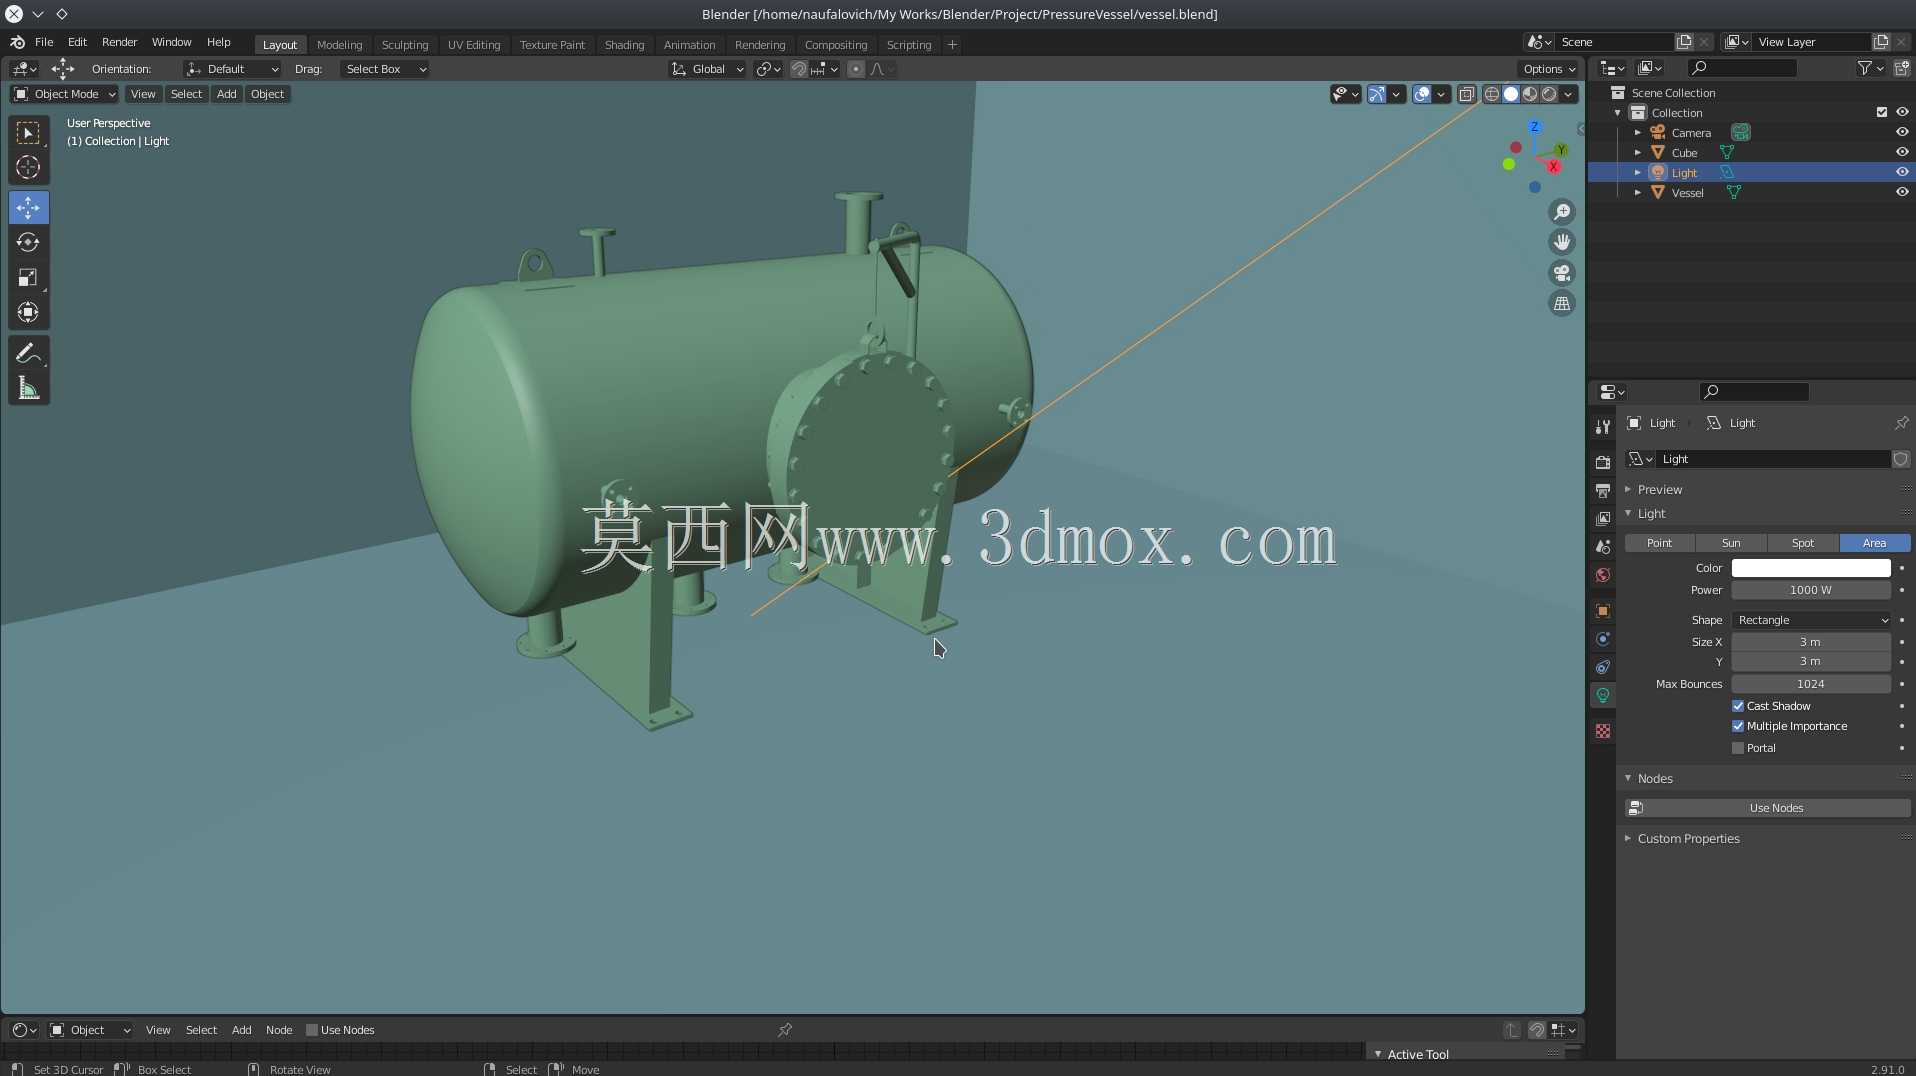The height and width of the screenshot is (1076, 1916).
Task: Open the File menu
Action: point(44,42)
